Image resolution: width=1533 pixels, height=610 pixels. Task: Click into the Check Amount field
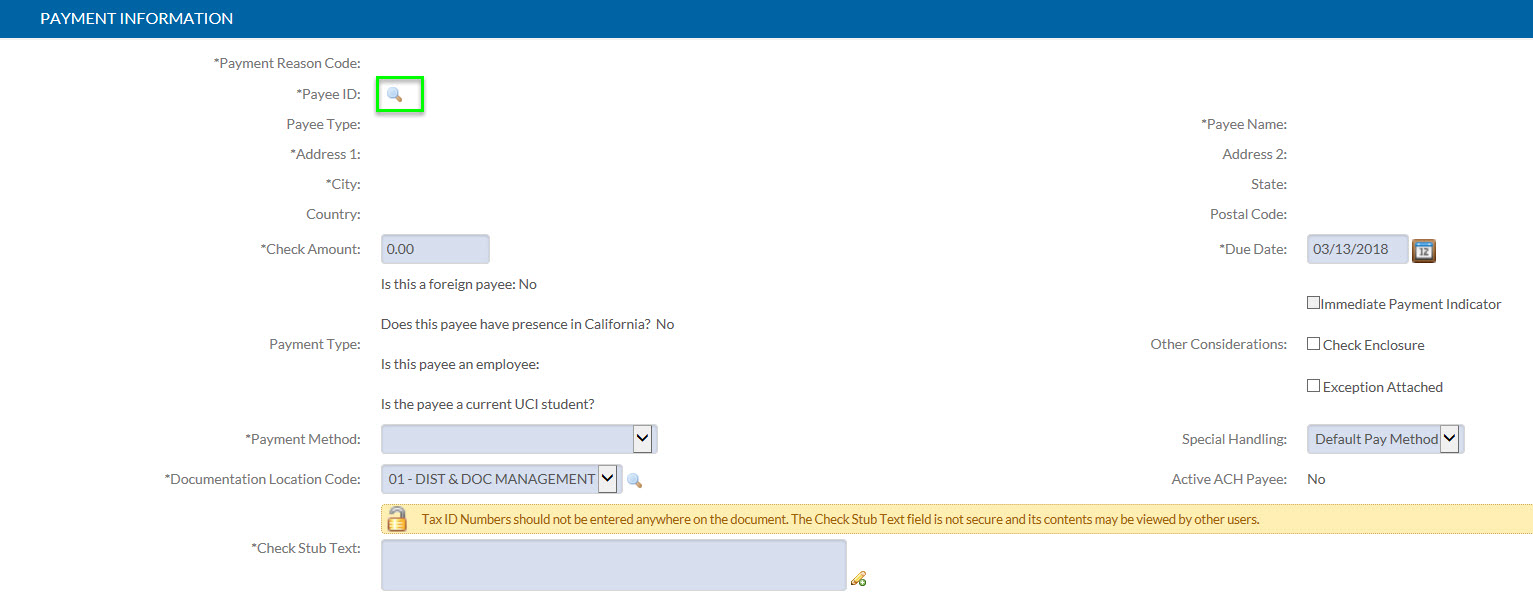(x=435, y=249)
